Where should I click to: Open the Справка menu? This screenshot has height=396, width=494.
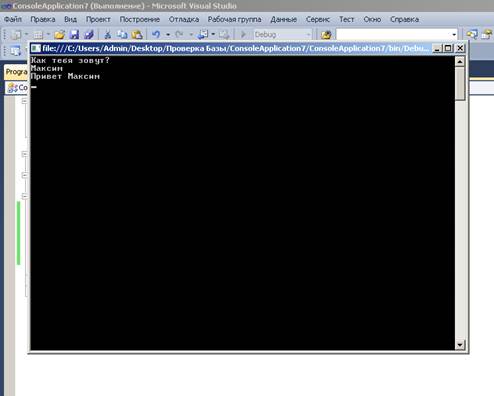coord(404,19)
